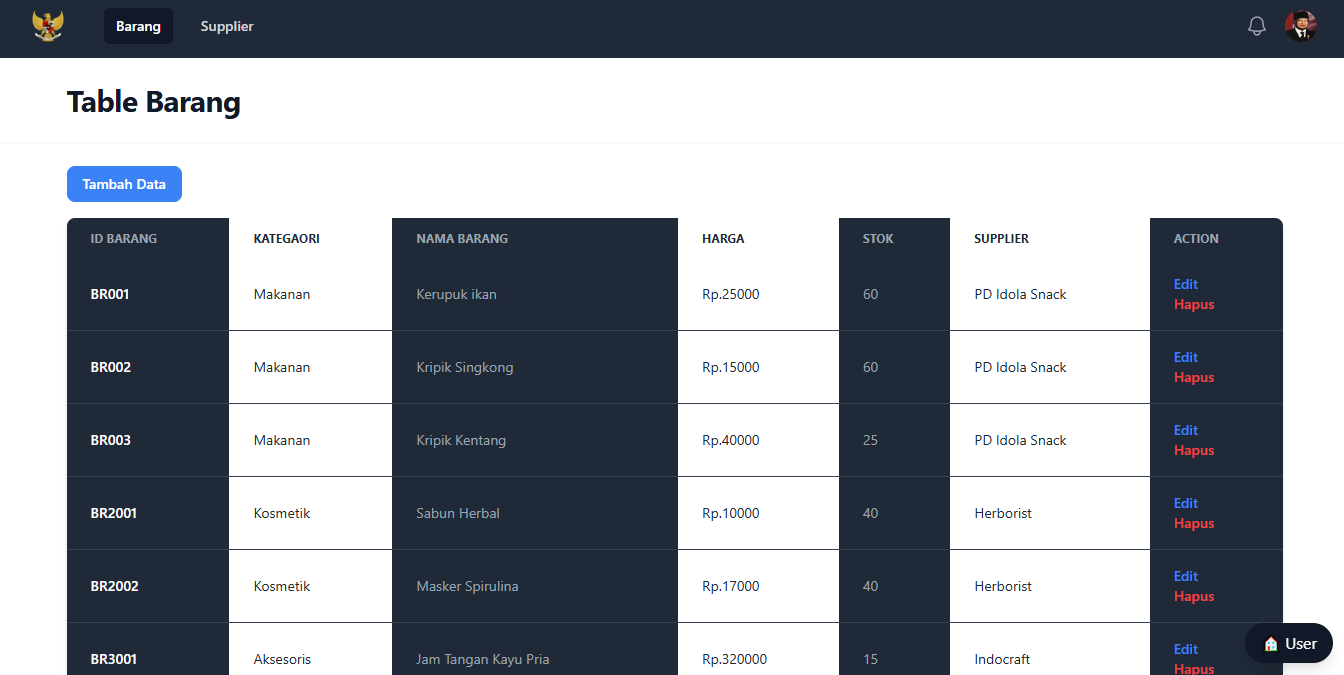
Task: Open the user profile avatar
Action: click(1300, 26)
